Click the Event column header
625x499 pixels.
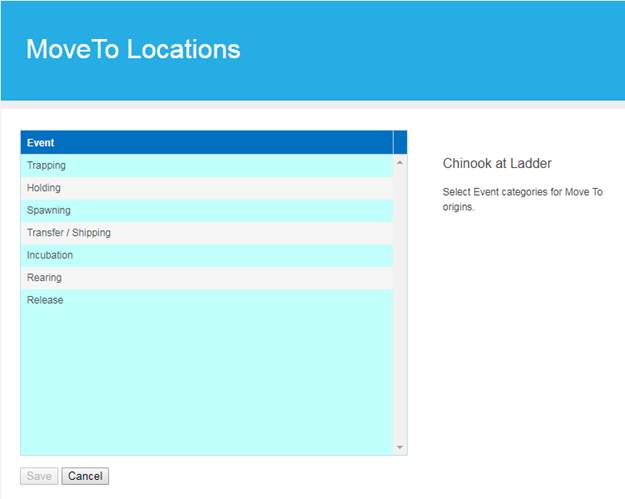pyautogui.click(x=206, y=142)
